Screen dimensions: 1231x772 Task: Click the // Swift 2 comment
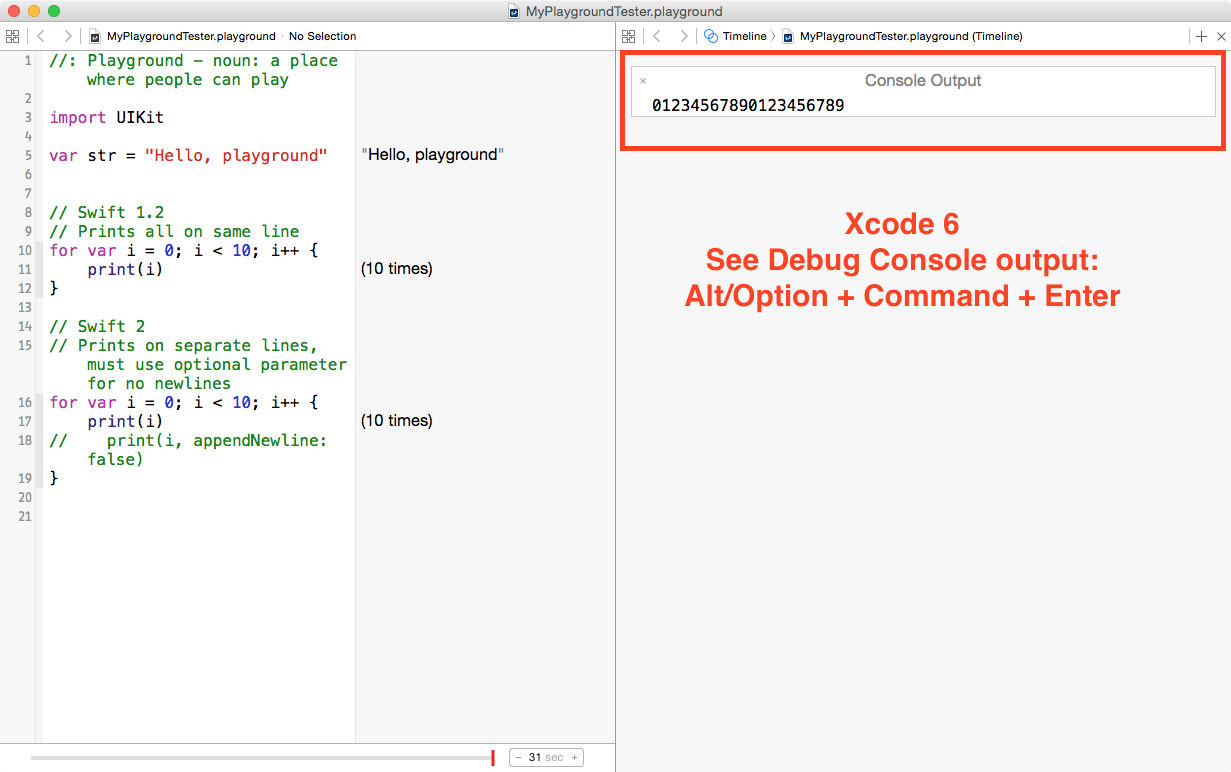97,326
